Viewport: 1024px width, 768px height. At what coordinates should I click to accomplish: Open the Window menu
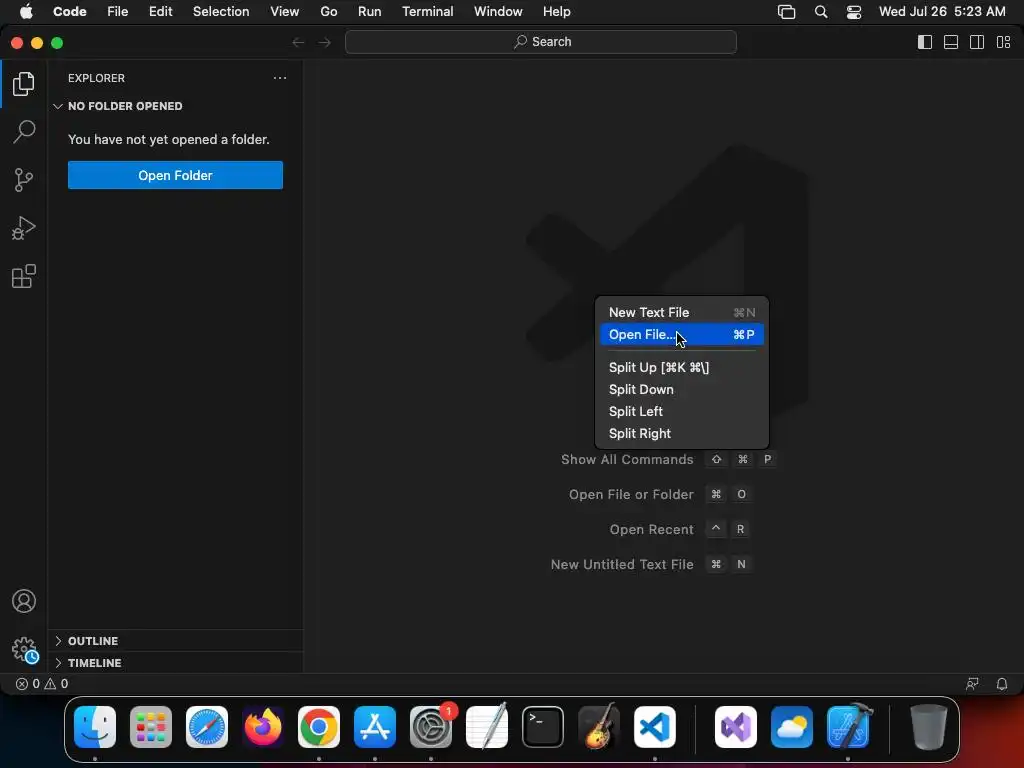[x=498, y=12]
